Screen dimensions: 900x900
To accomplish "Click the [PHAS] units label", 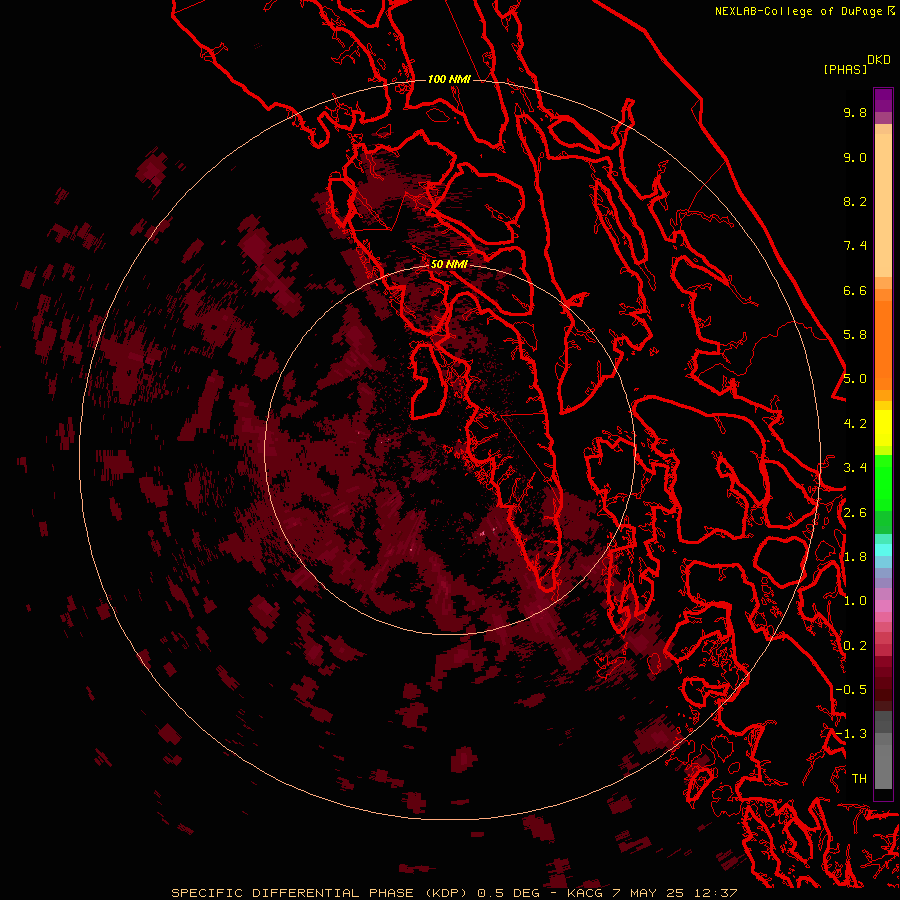I will pyautogui.click(x=845, y=70).
